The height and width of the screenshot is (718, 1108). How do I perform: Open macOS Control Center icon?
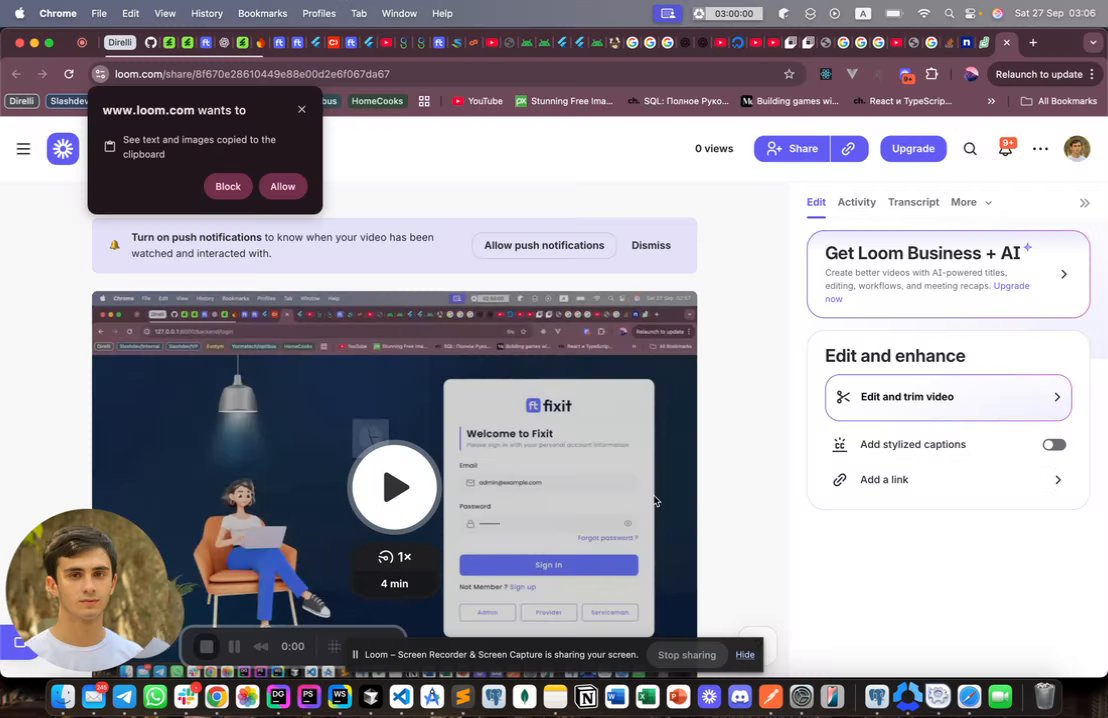[x=972, y=13]
